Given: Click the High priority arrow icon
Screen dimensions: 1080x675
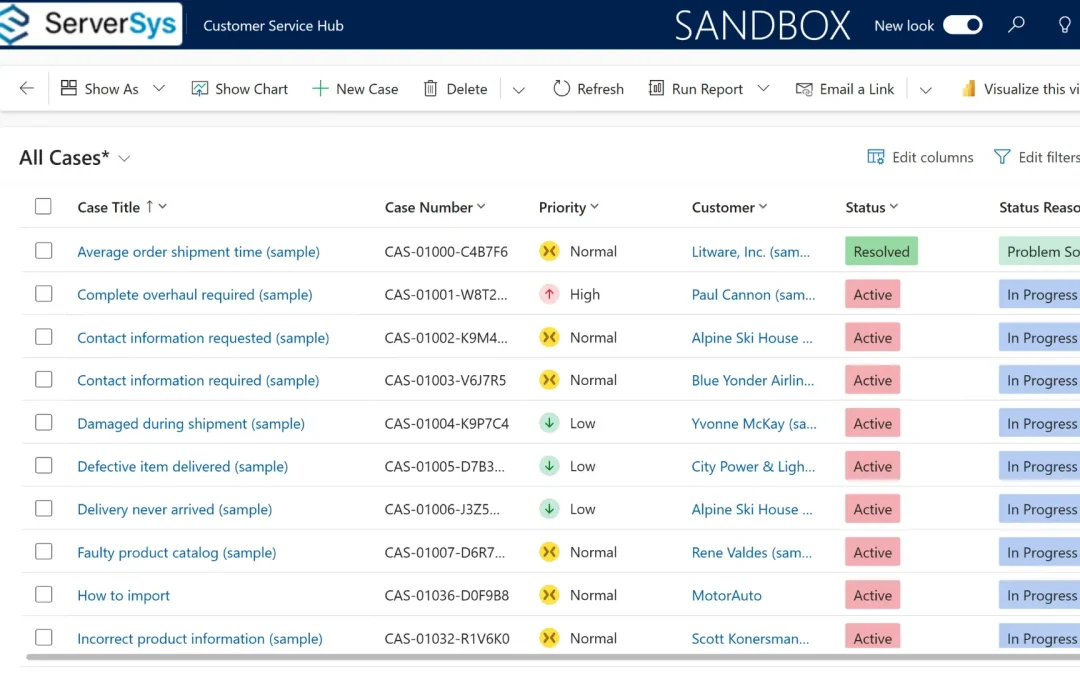Looking at the screenshot, I should coord(549,294).
